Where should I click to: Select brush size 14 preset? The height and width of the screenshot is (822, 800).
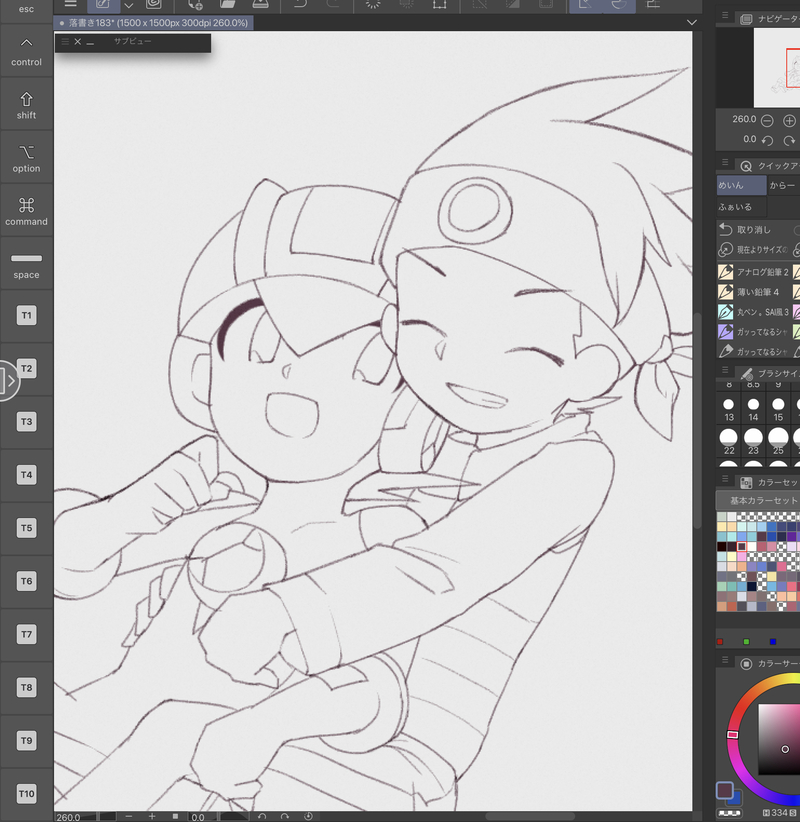[753, 409]
